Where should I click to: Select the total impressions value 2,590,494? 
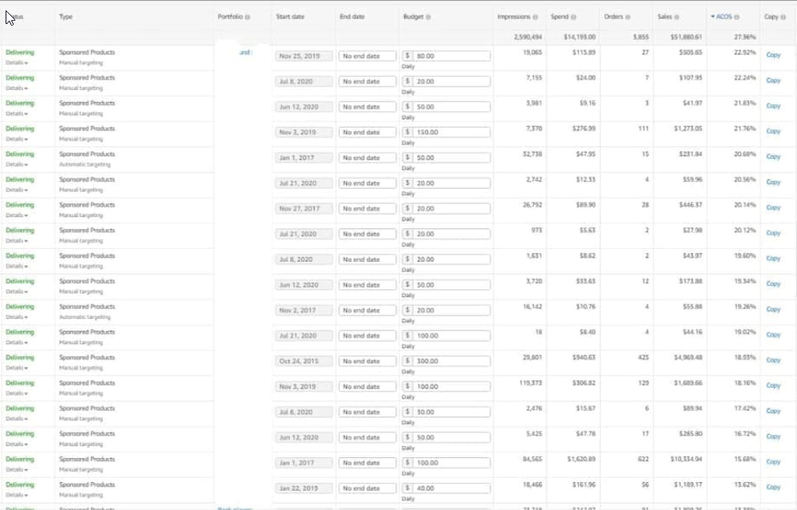(x=528, y=37)
